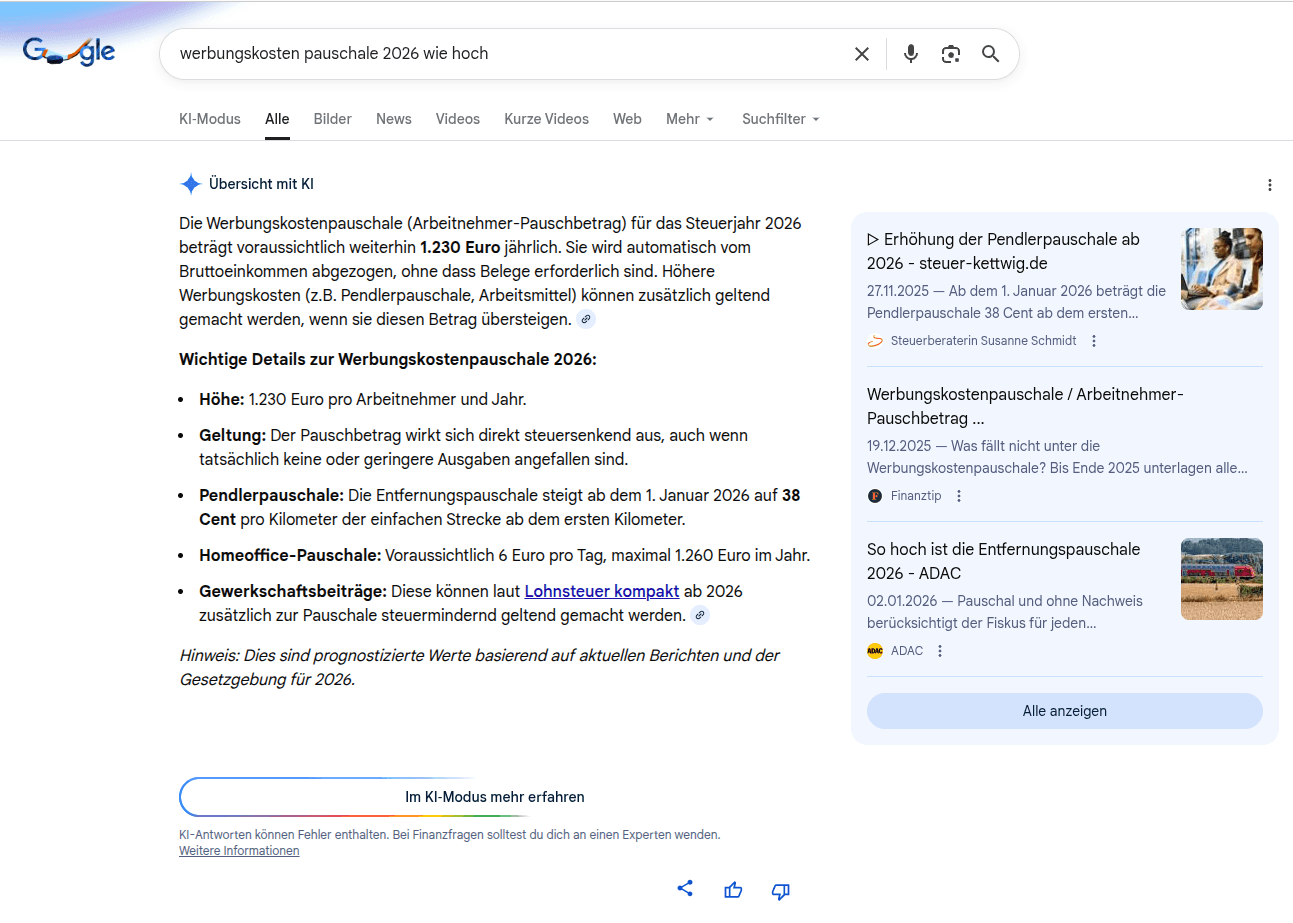Open Google Lens image search

(x=950, y=53)
